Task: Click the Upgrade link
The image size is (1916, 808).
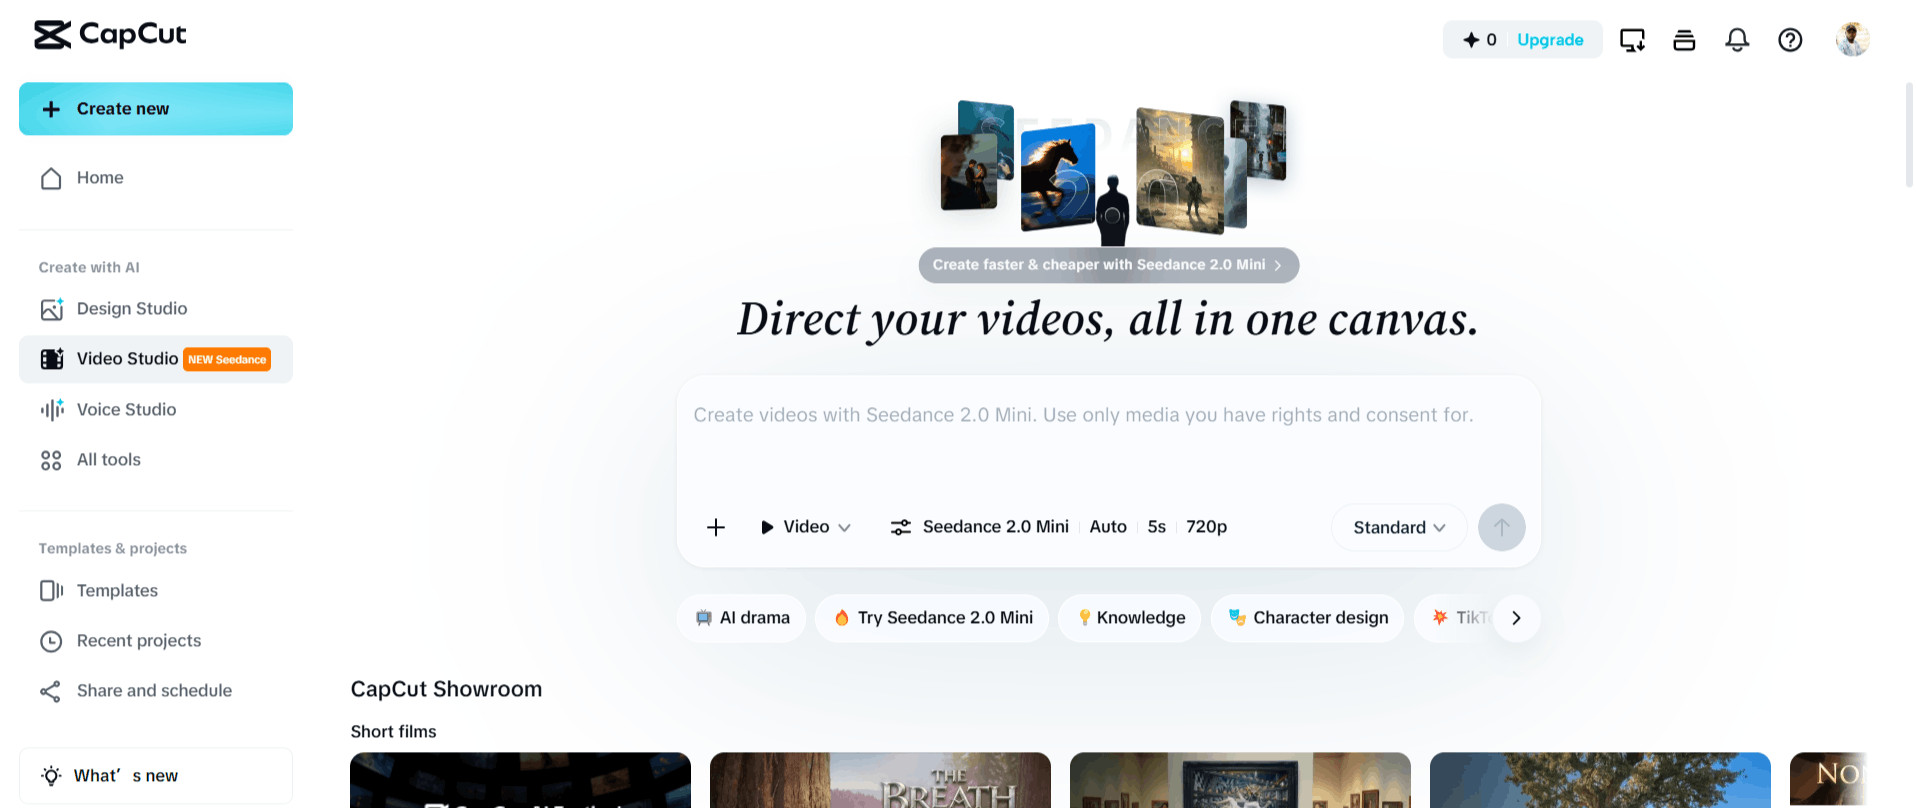Action: click(1550, 40)
